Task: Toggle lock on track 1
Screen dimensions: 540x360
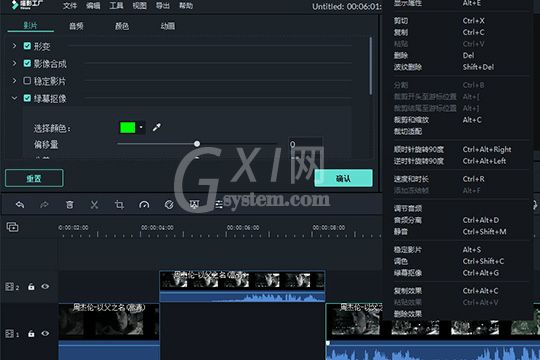Action: click(31, 333)
